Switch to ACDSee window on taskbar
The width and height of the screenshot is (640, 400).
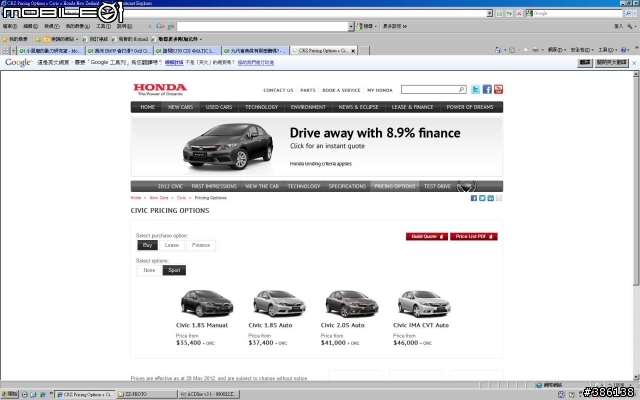209,394
